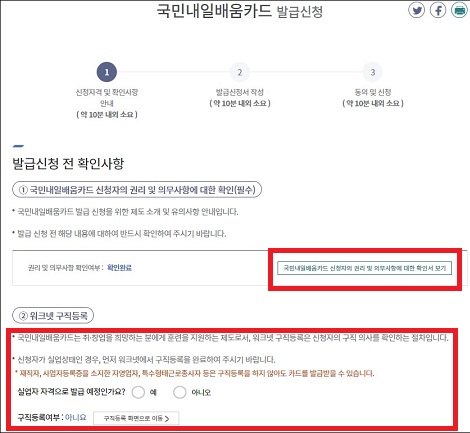The width and height of the screenshot is (470, 433).
Task: Click ② 워크넷 구직등록 label
Action: point(53,316)
